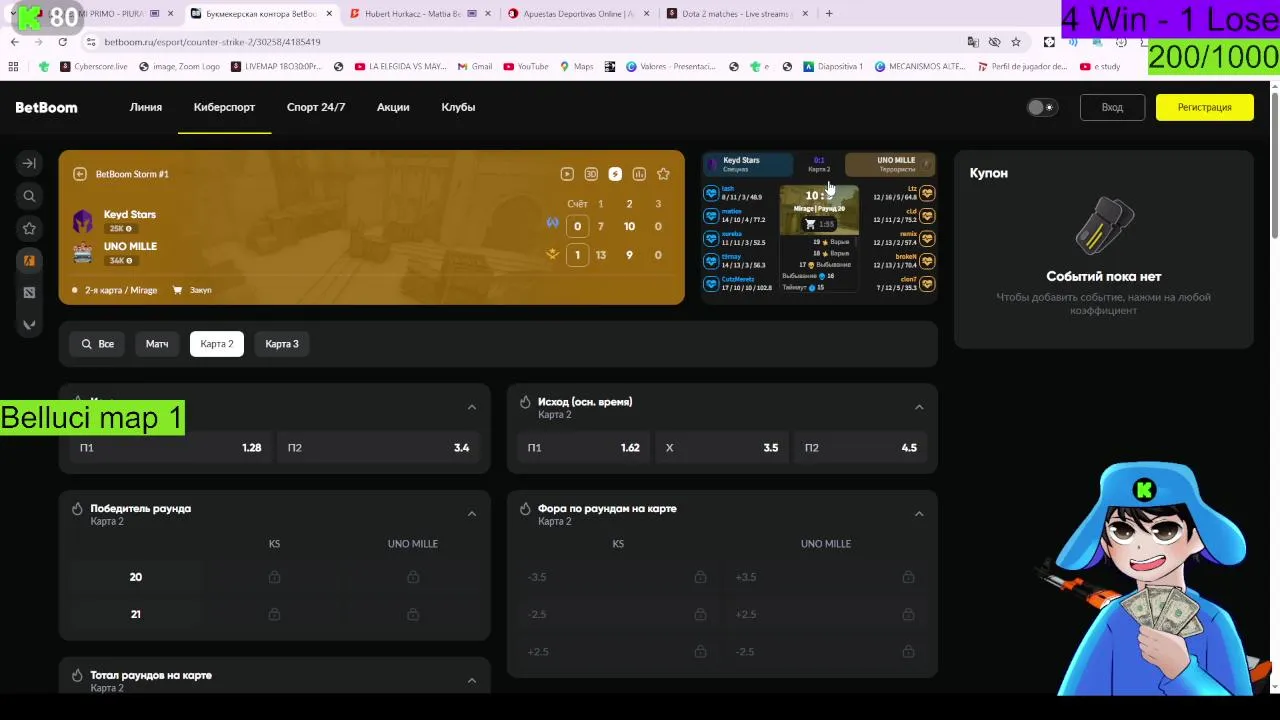Screen dimensions: 1280x720
Task: Collapse Фора по раундам на карте panel
Action: [x=919, y=514]
